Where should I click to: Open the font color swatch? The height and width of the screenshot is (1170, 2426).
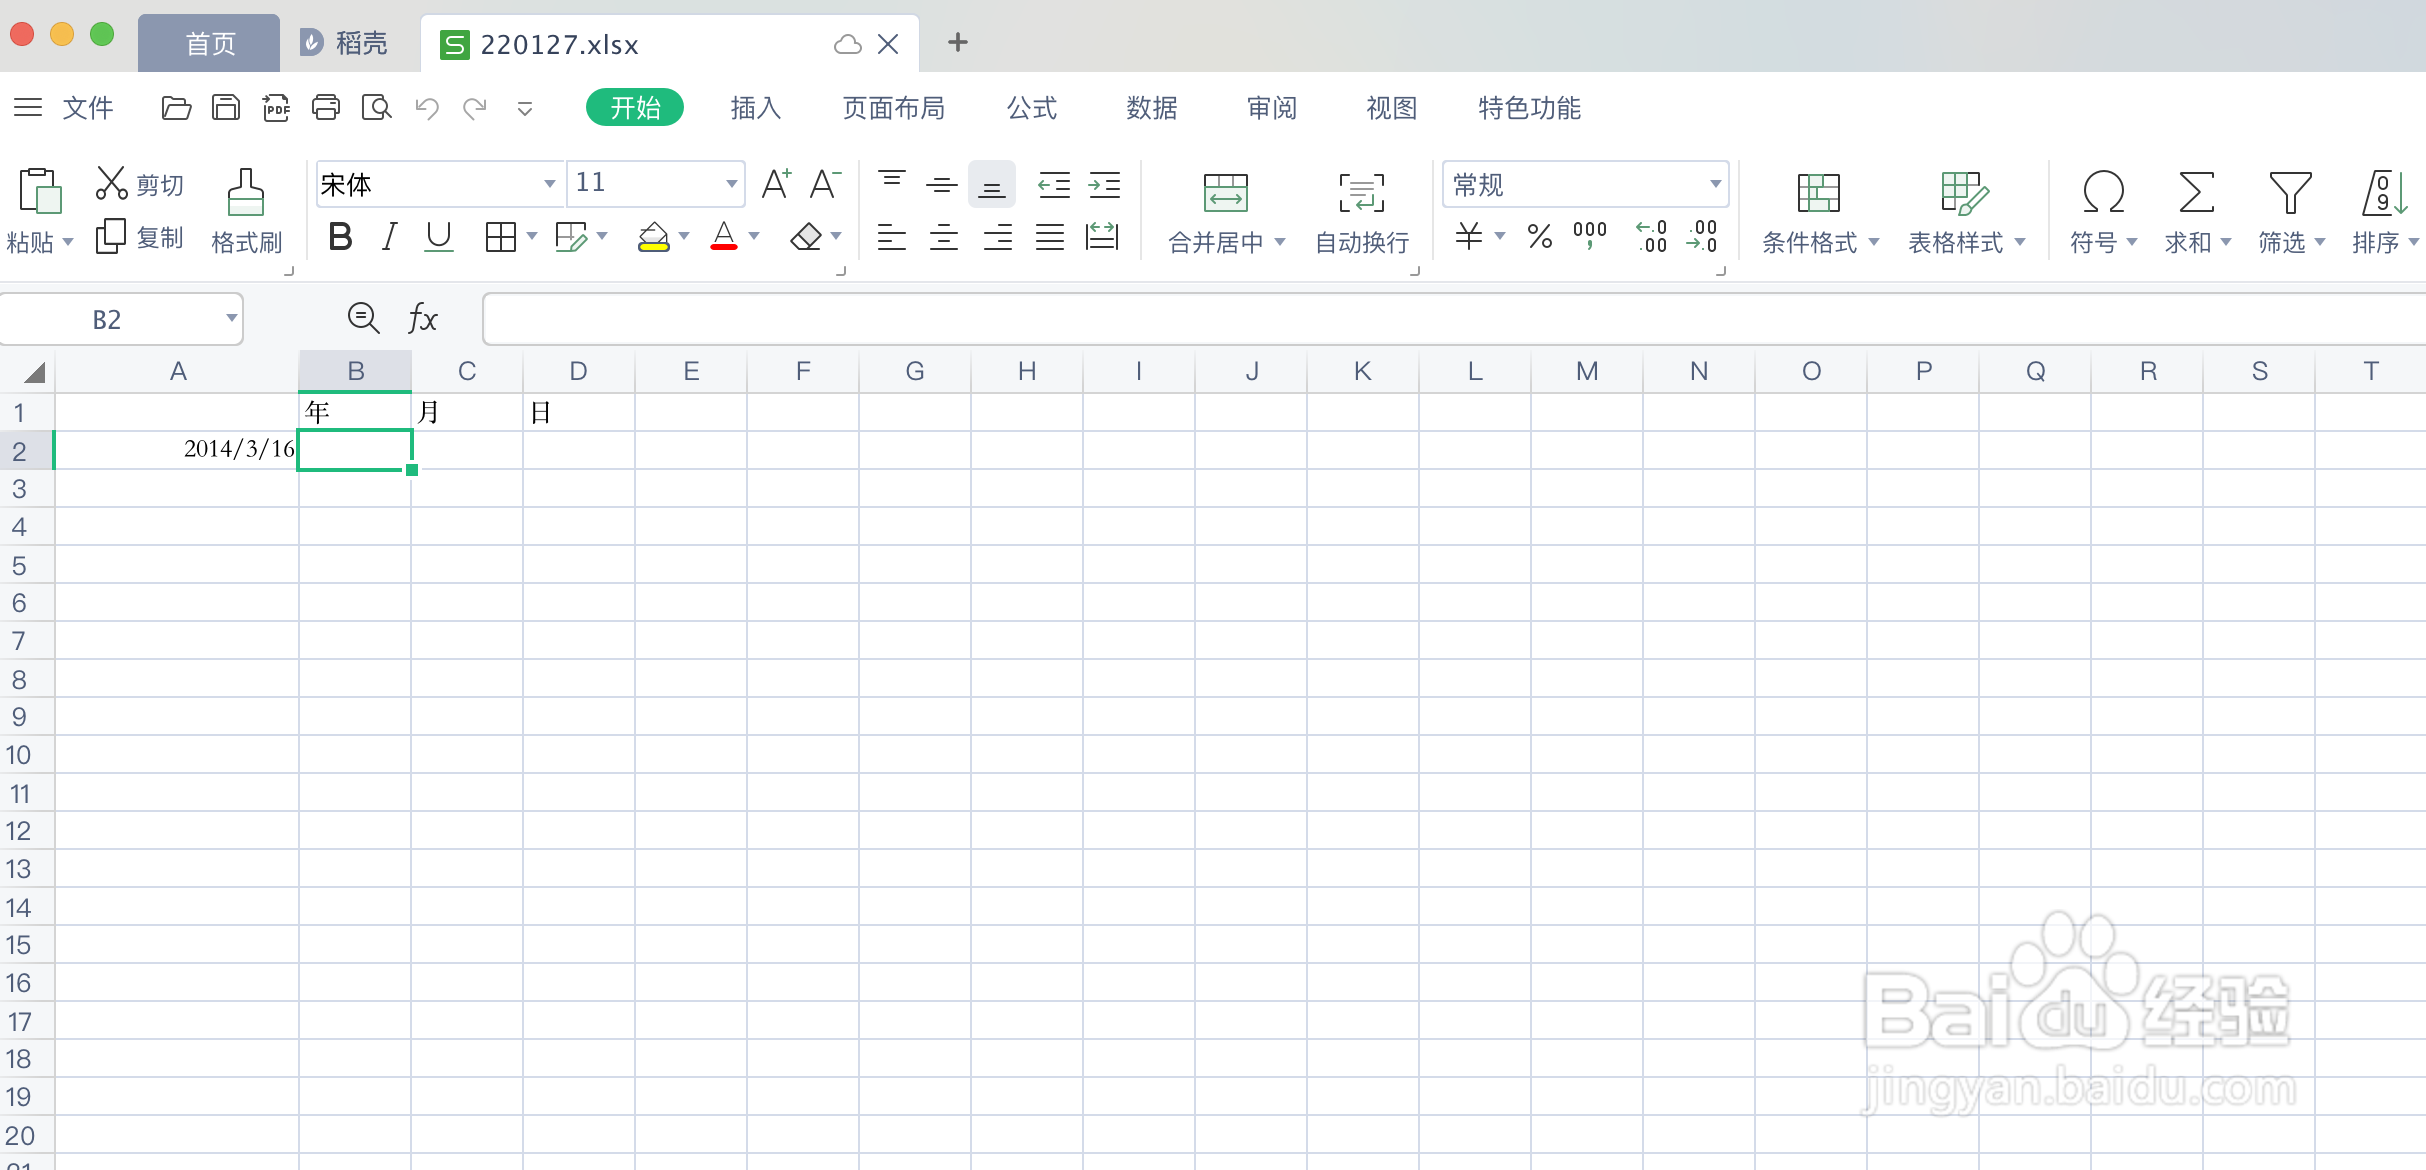[724, 237]
